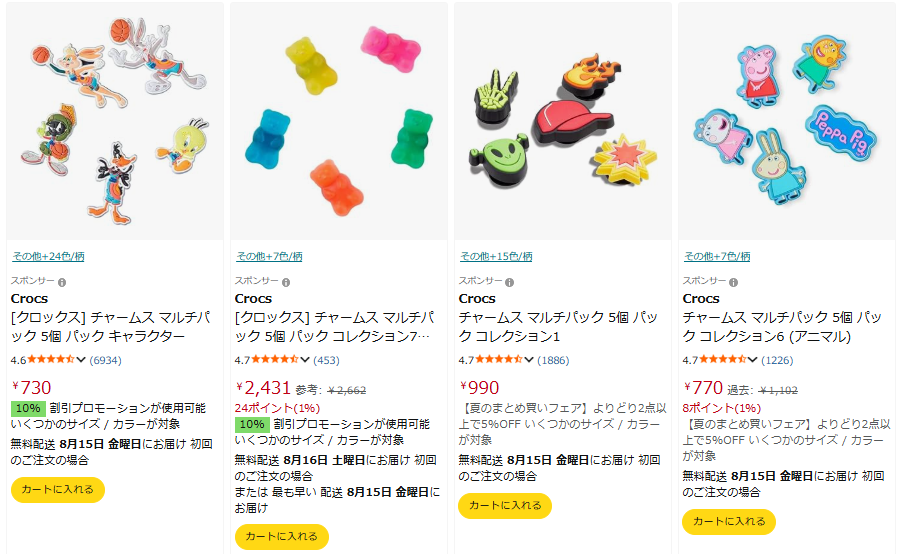View the 6934 reviews link
This screenshot has height=554, width=901.
(x=106, y=360)
